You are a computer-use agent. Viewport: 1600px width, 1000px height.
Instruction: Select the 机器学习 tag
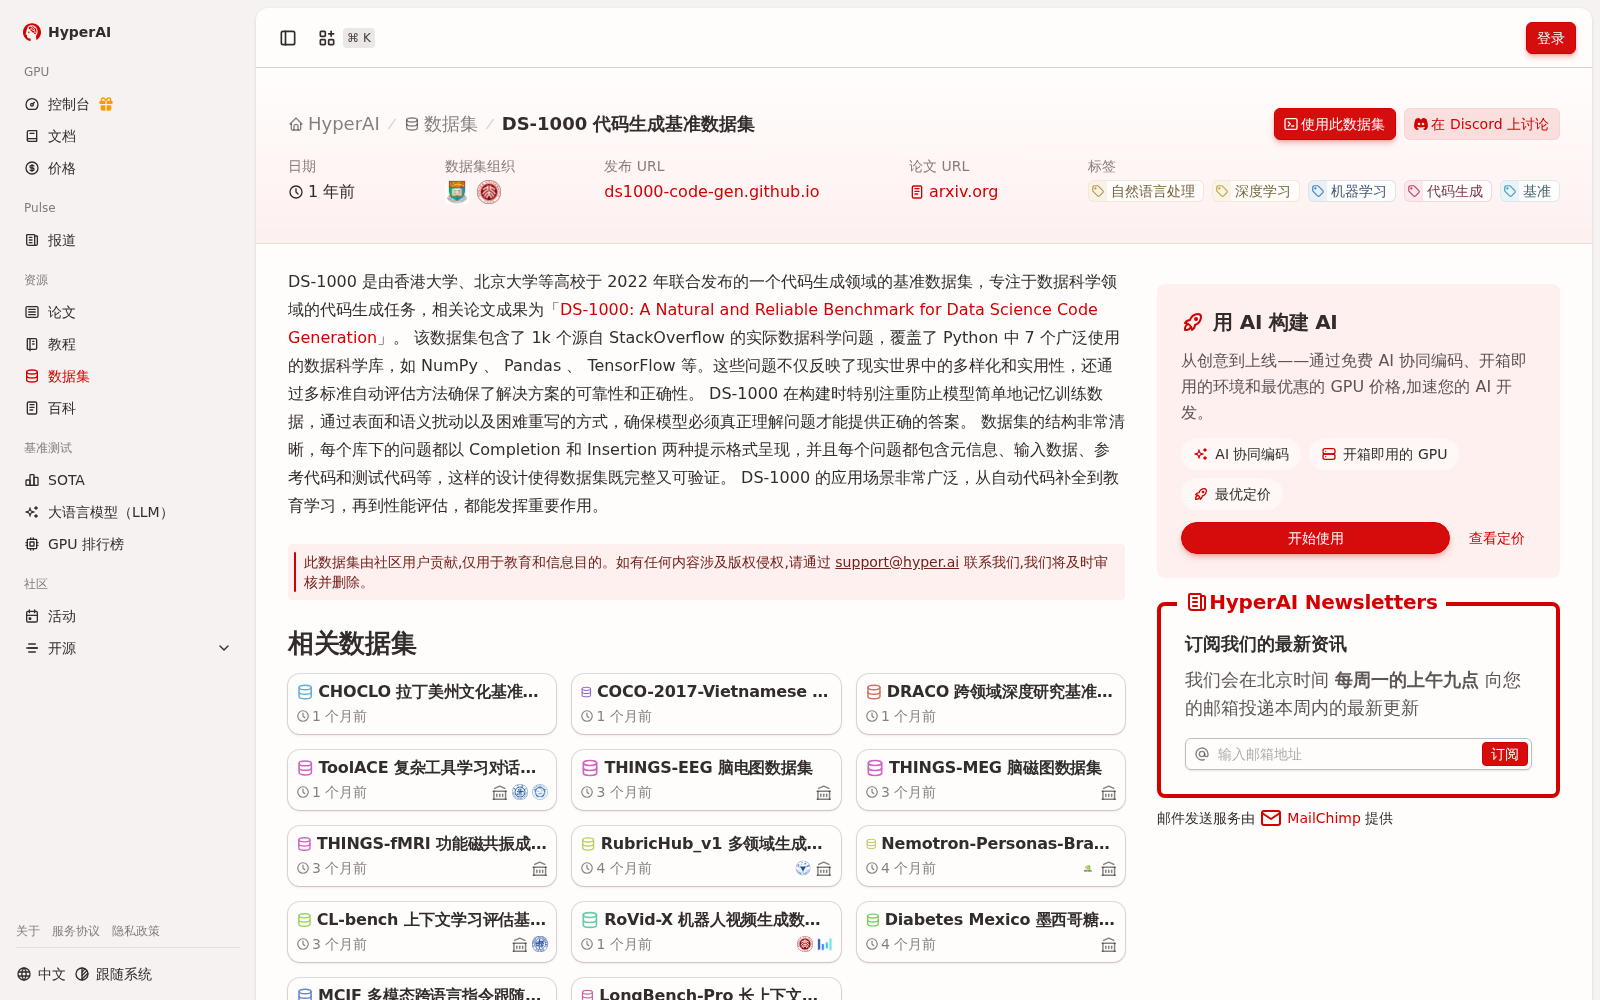tap(1350, 191)
